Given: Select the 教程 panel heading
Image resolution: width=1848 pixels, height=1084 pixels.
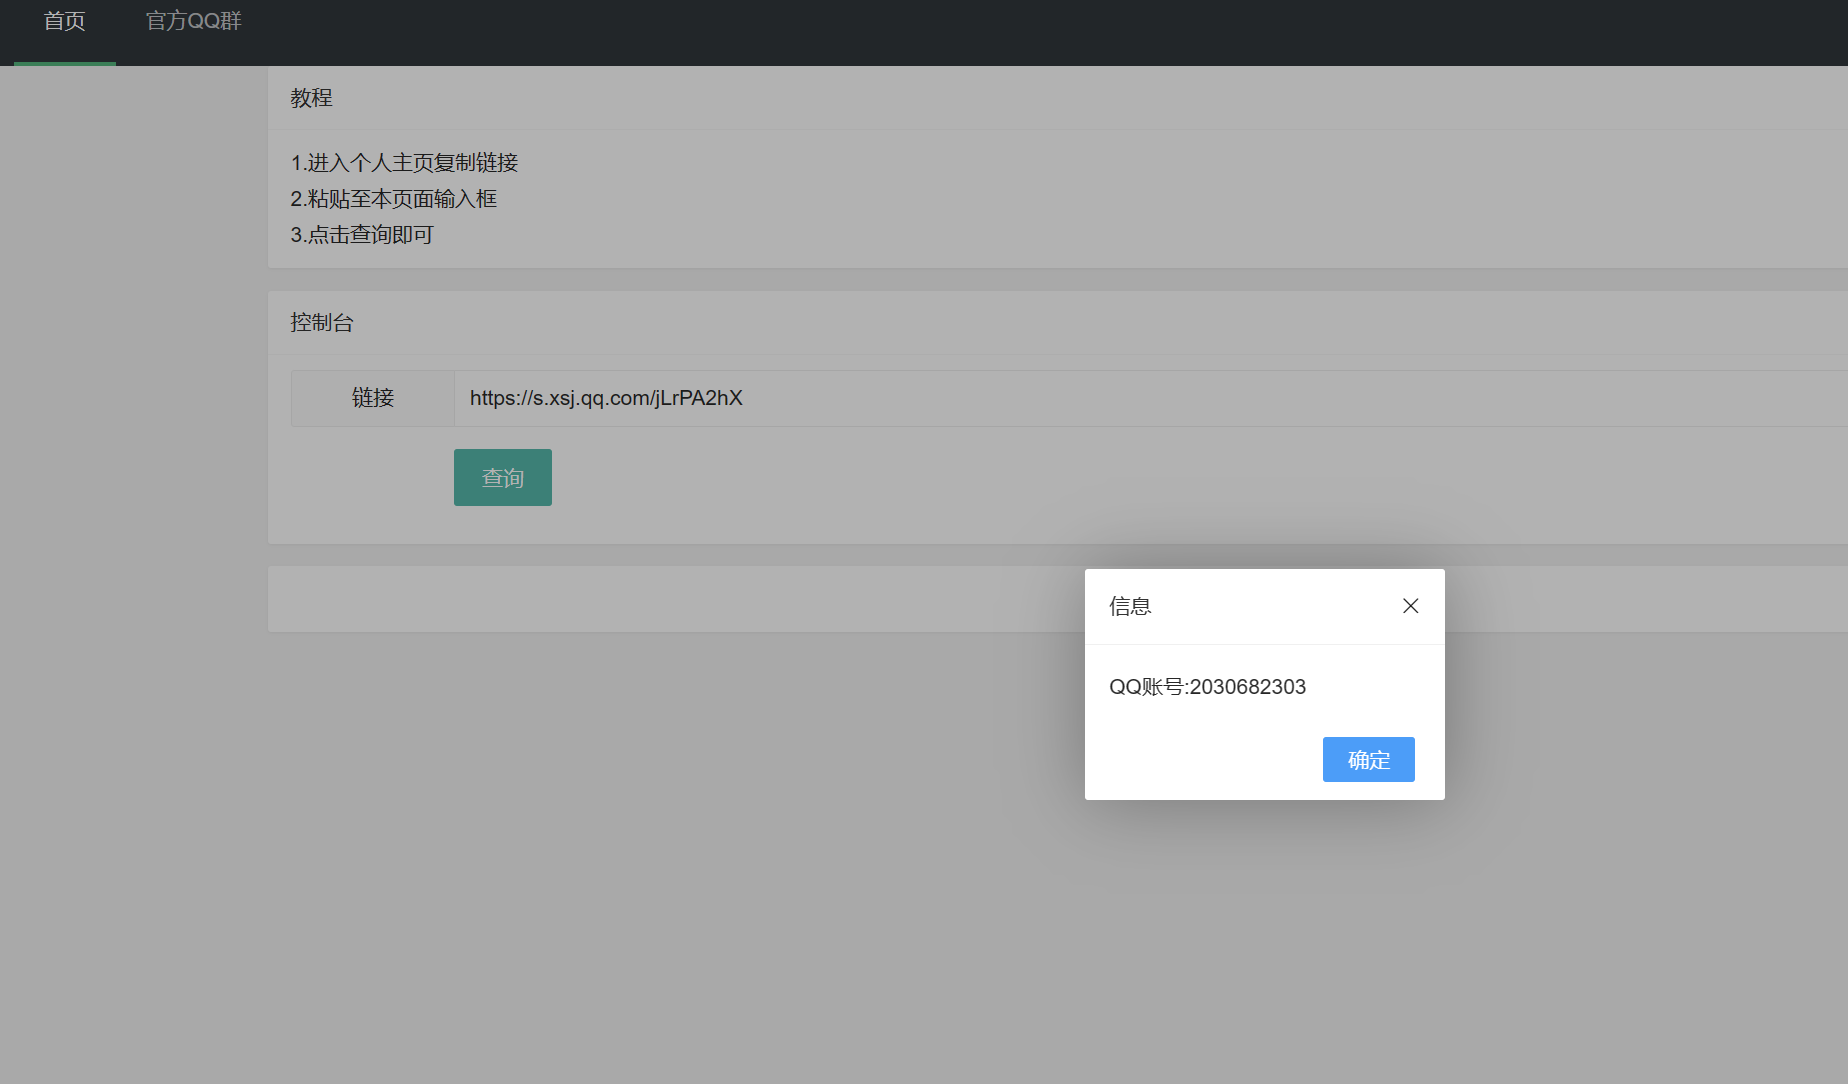Looking at the screenshot, I should 311,98.
